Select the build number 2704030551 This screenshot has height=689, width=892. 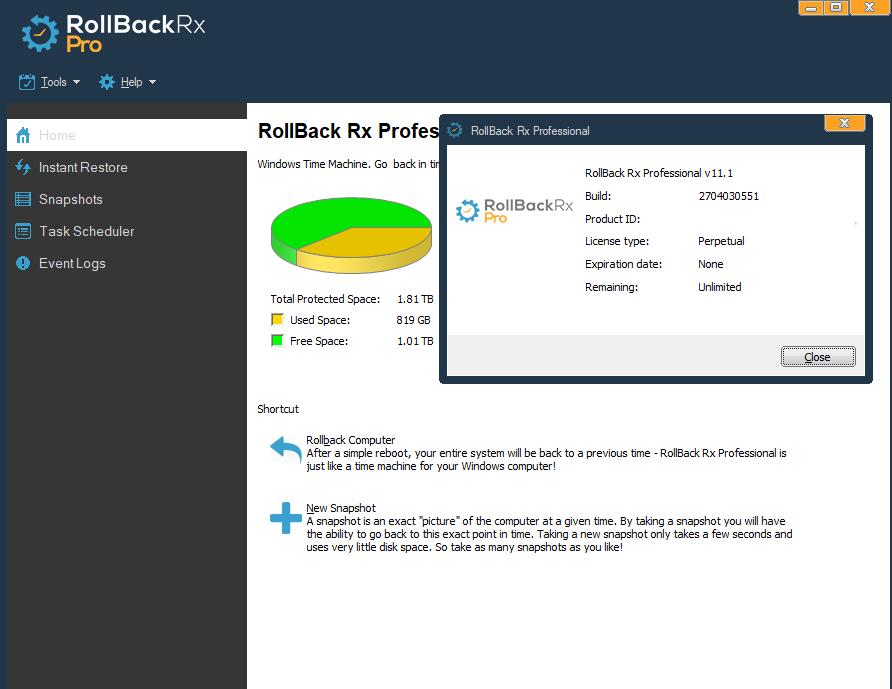pyautogui.click(x=729, y=196)
